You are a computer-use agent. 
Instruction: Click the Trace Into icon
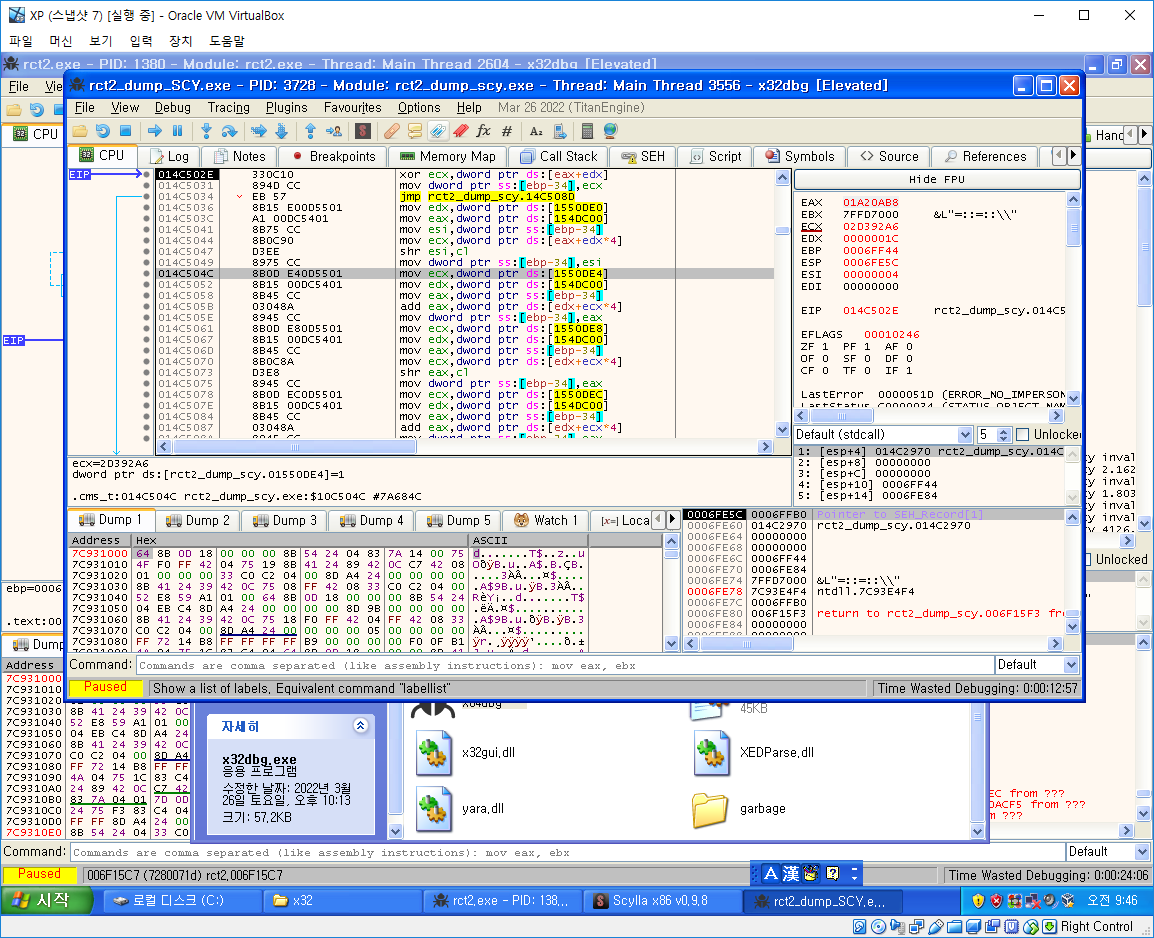258,131
